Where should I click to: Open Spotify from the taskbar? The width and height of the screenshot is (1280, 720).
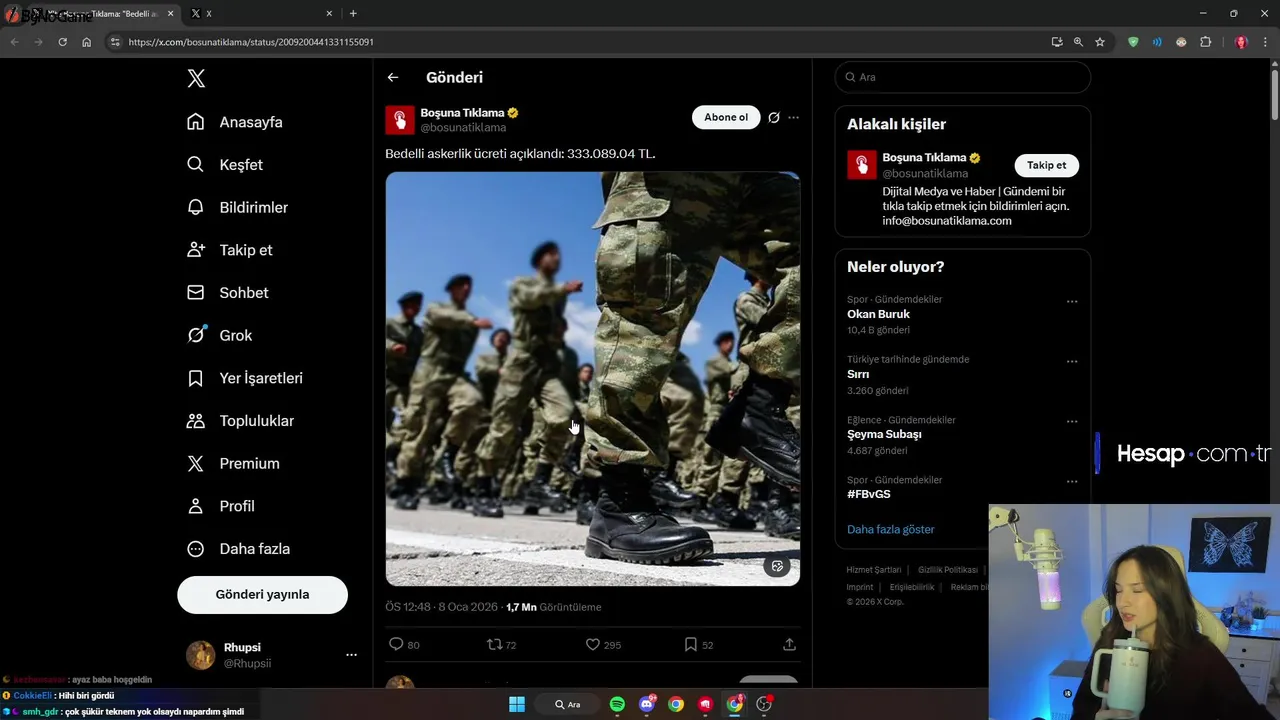point(617,704)
